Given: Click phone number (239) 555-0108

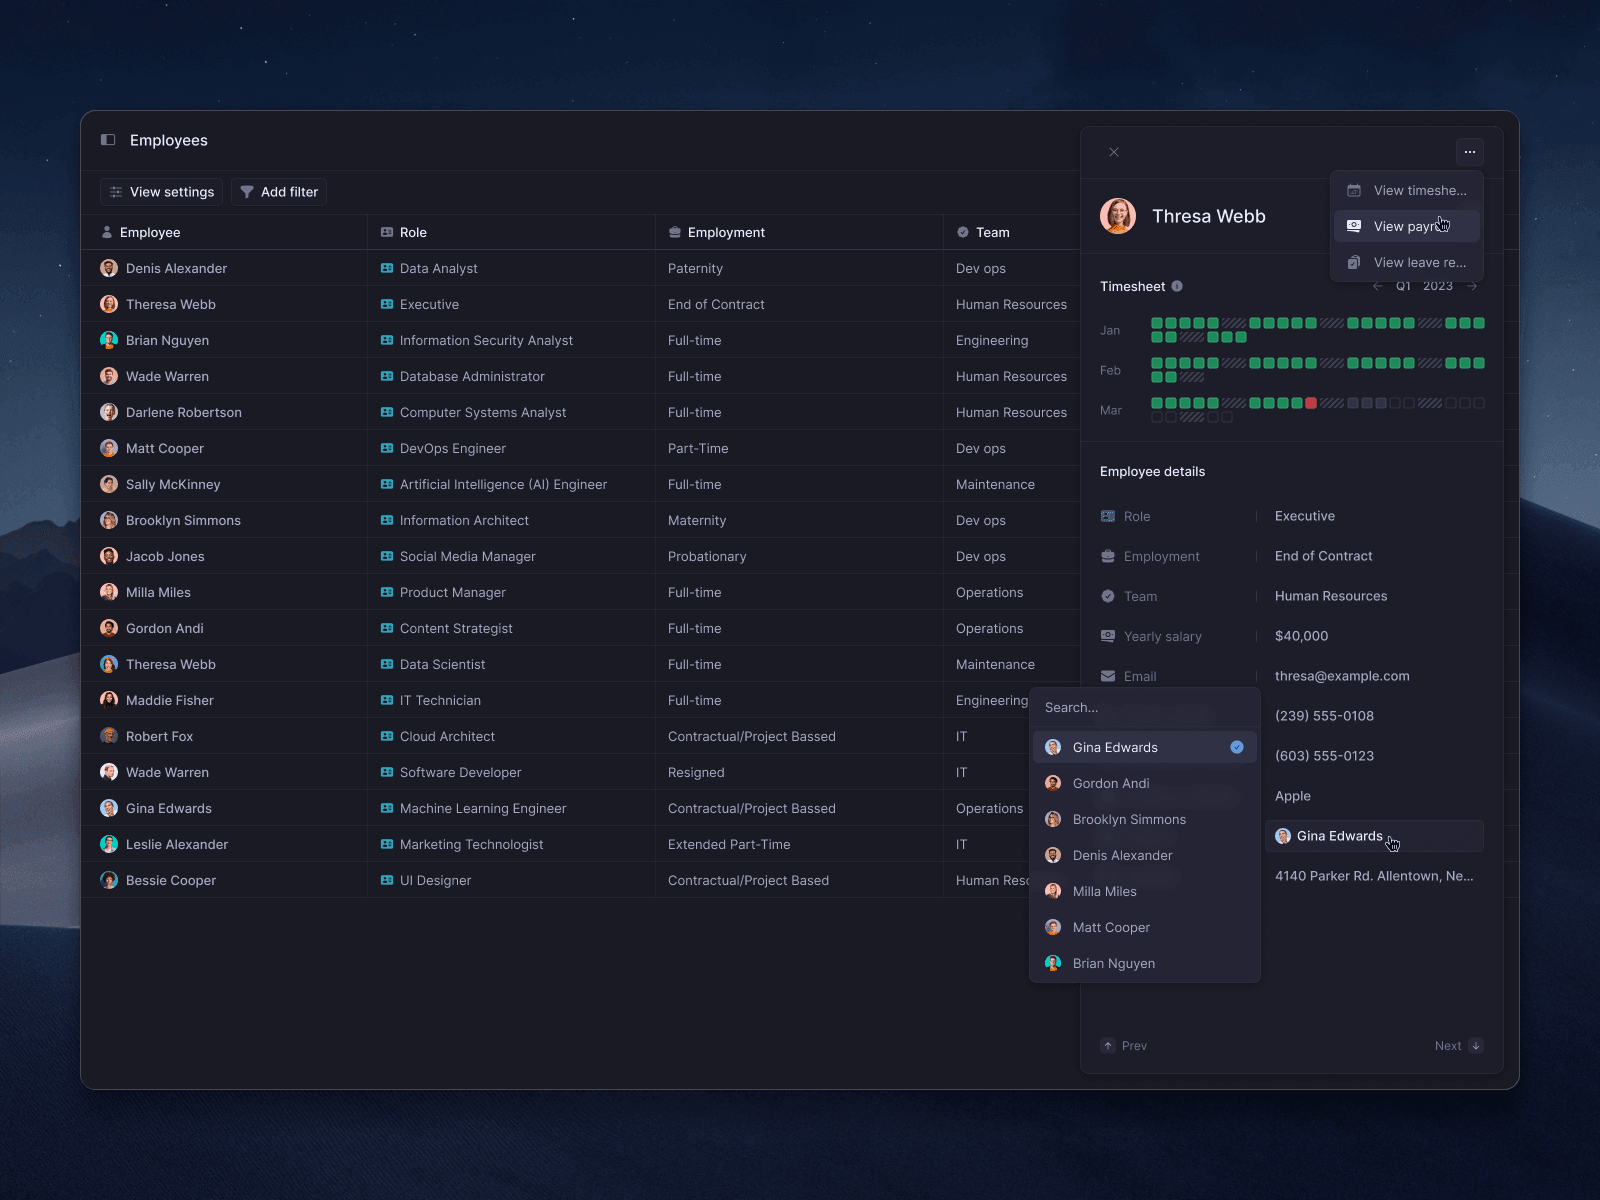Looking at the screenshot, I should point(1324,716).
